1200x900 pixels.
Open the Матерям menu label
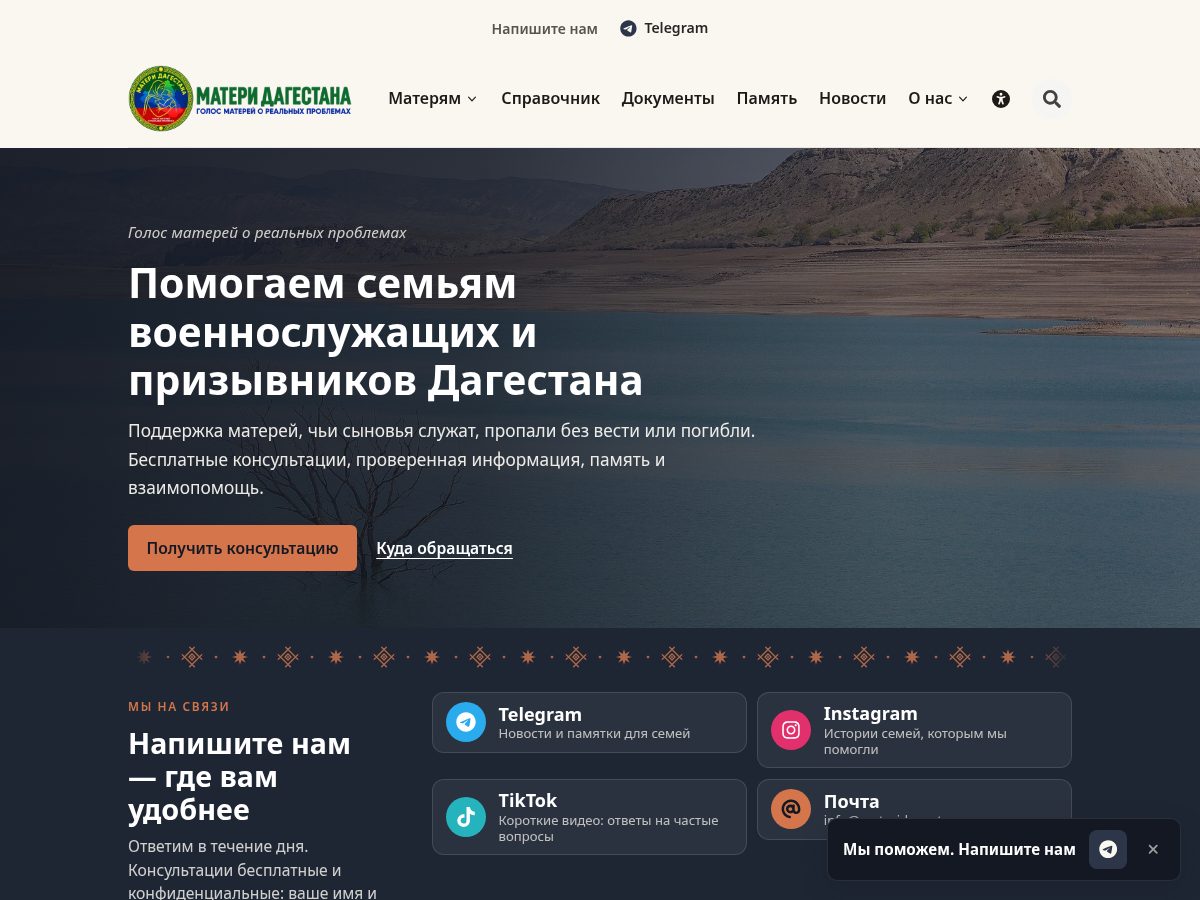pyautogui.click(x=425, y=98)
